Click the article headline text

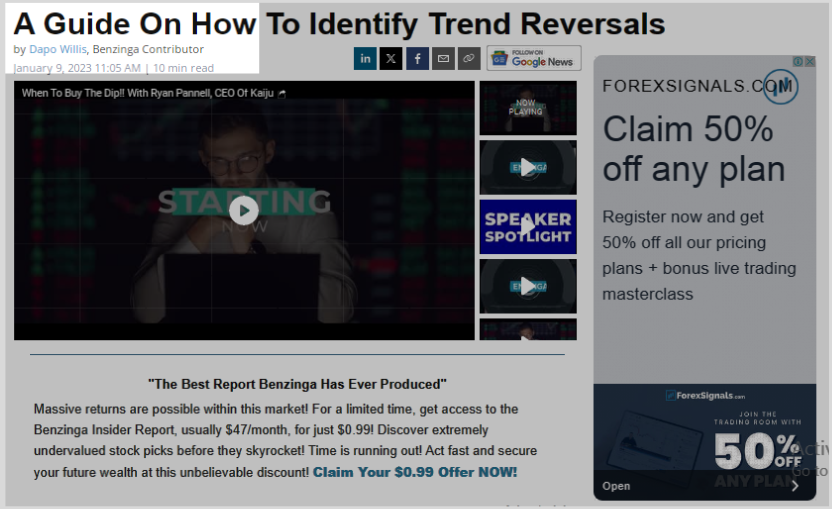[339, 24]
